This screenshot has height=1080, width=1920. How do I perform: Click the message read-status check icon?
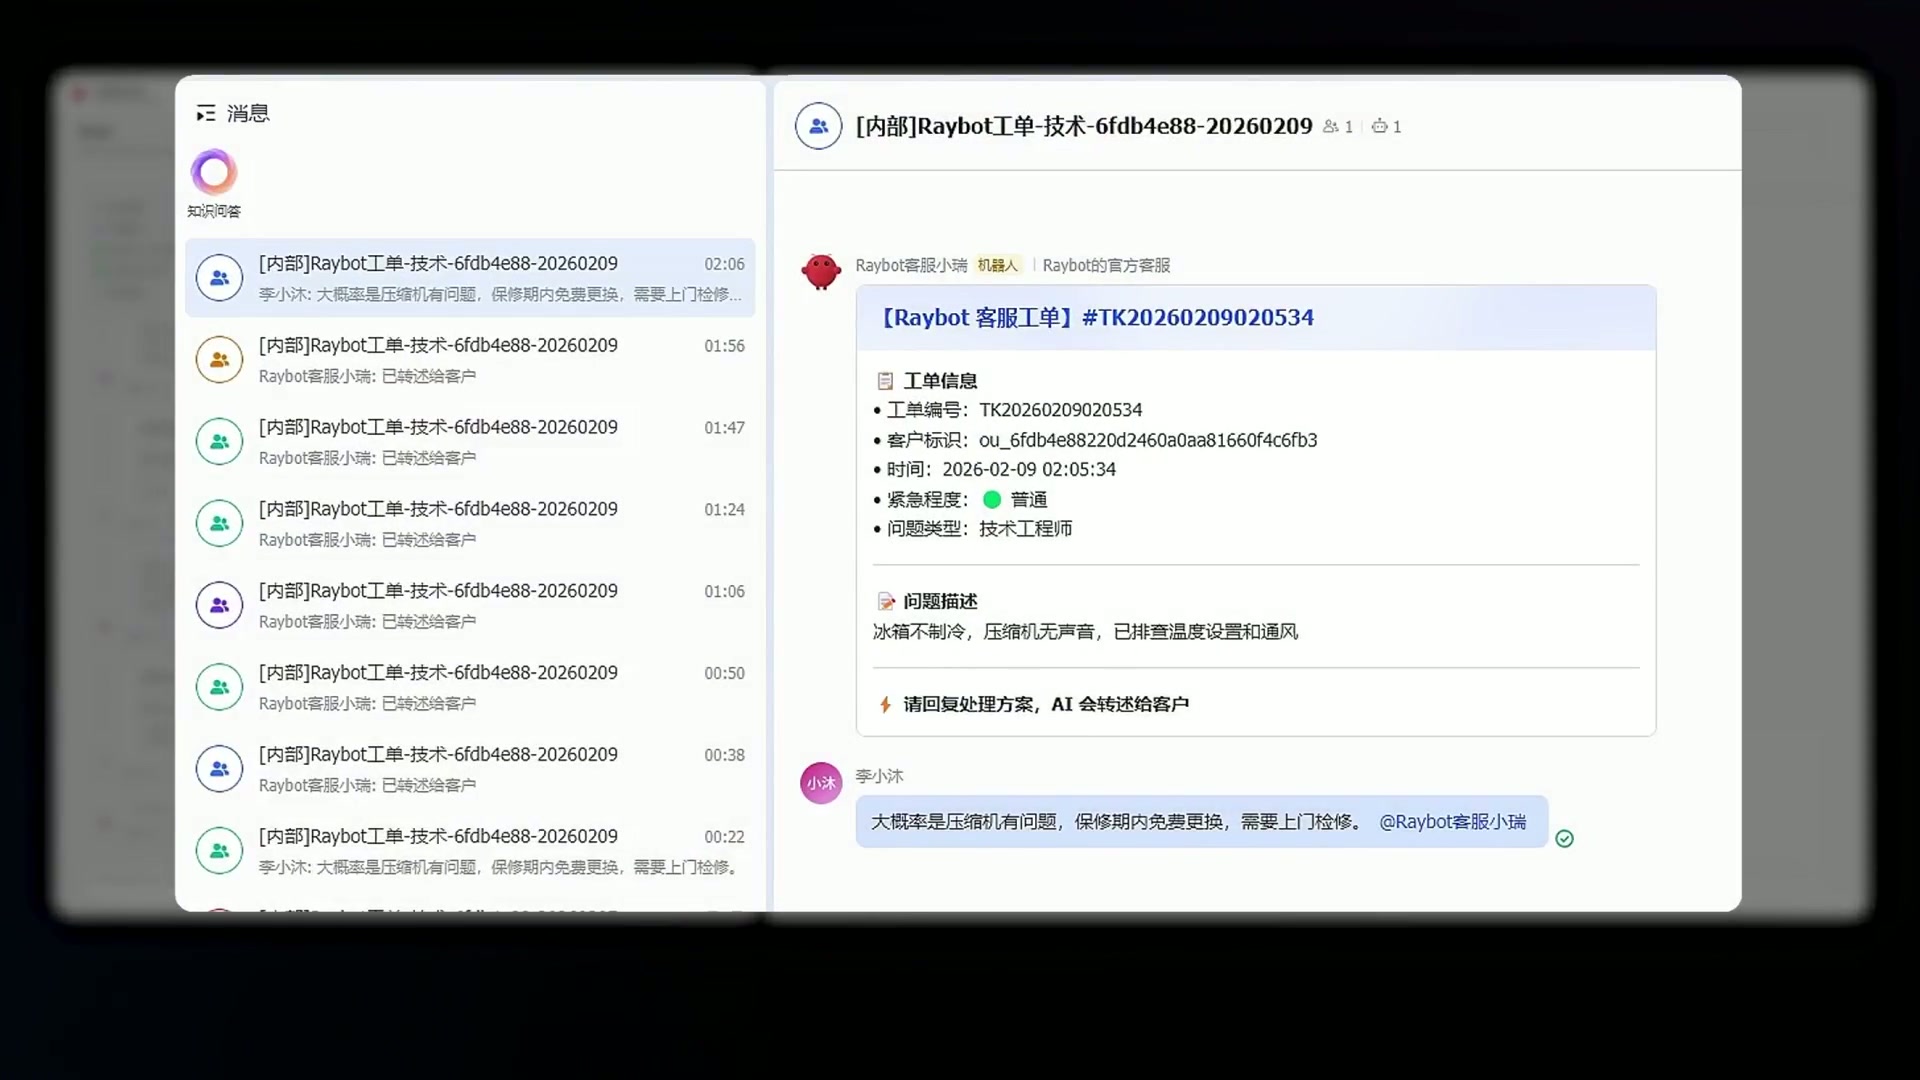(x=1565, y=839)
